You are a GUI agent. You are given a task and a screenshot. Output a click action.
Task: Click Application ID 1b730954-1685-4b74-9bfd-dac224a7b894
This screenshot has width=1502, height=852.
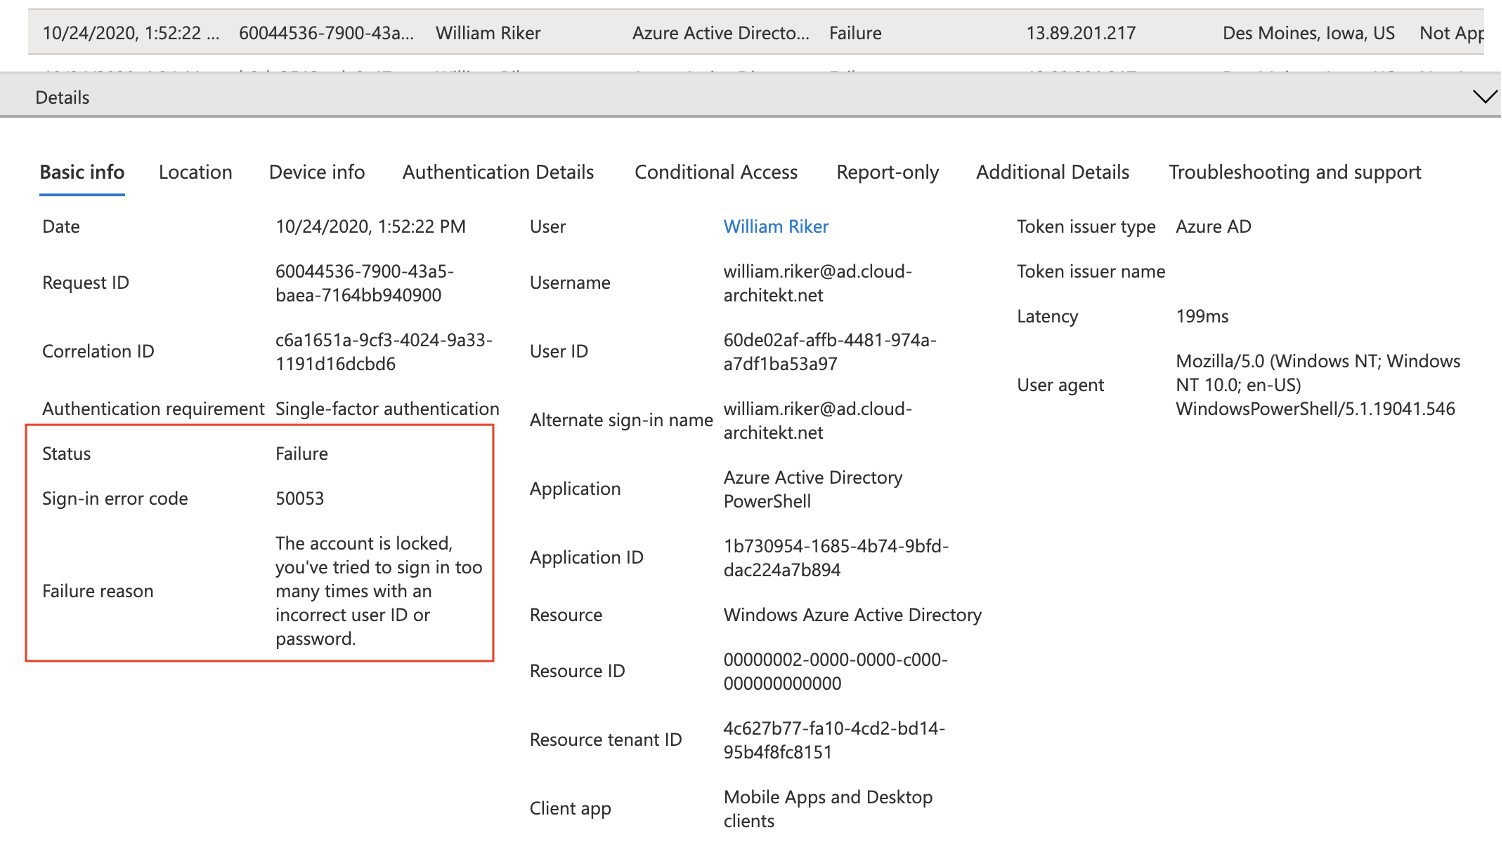click(836, 558)
